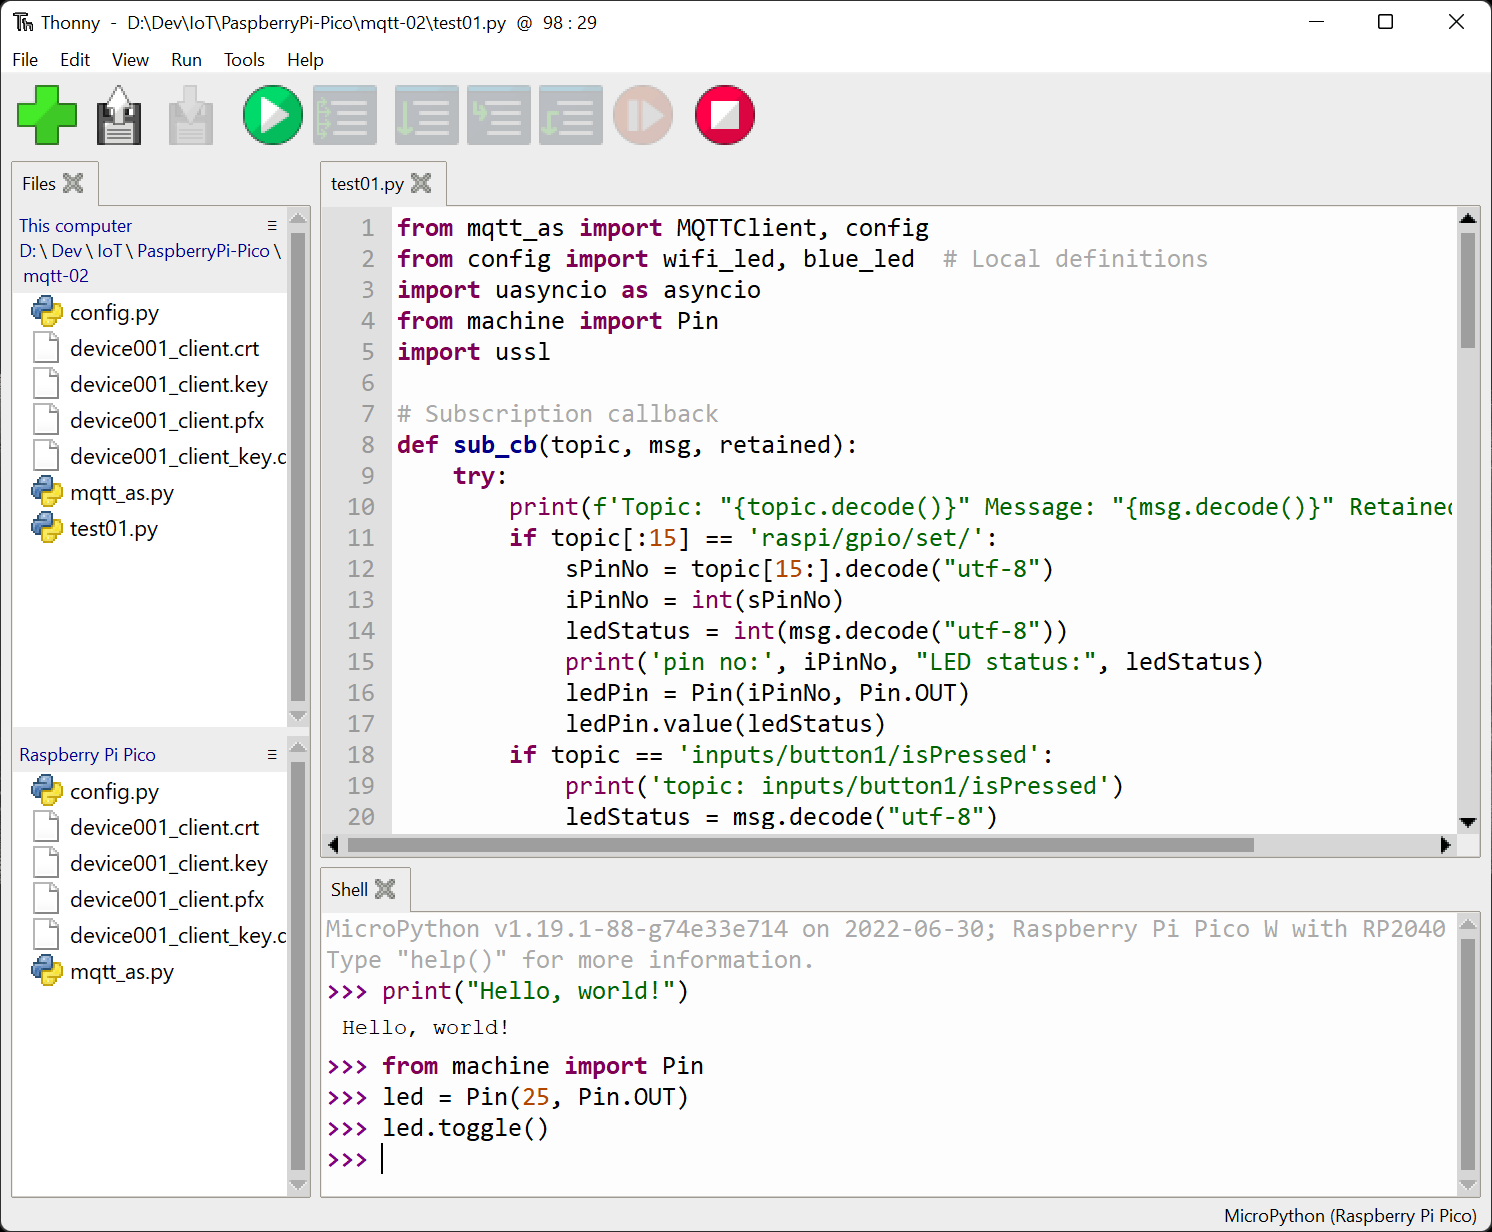Open the Tools menu

click(x=244, y=59)
